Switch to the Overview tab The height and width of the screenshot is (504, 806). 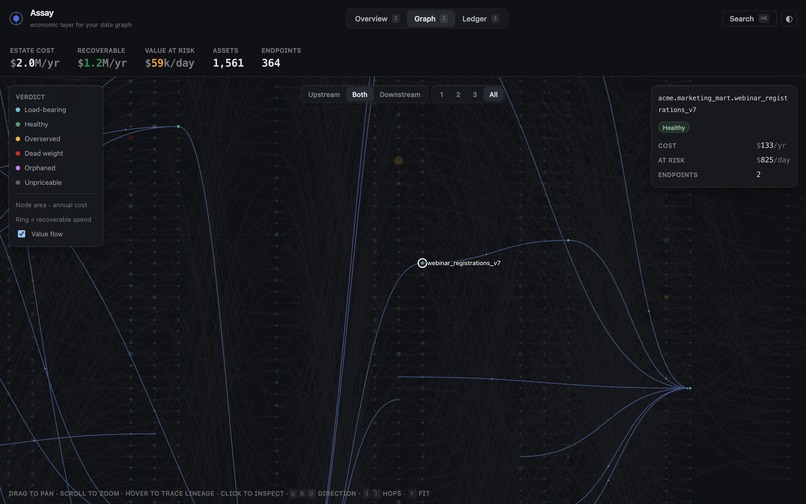377,19
